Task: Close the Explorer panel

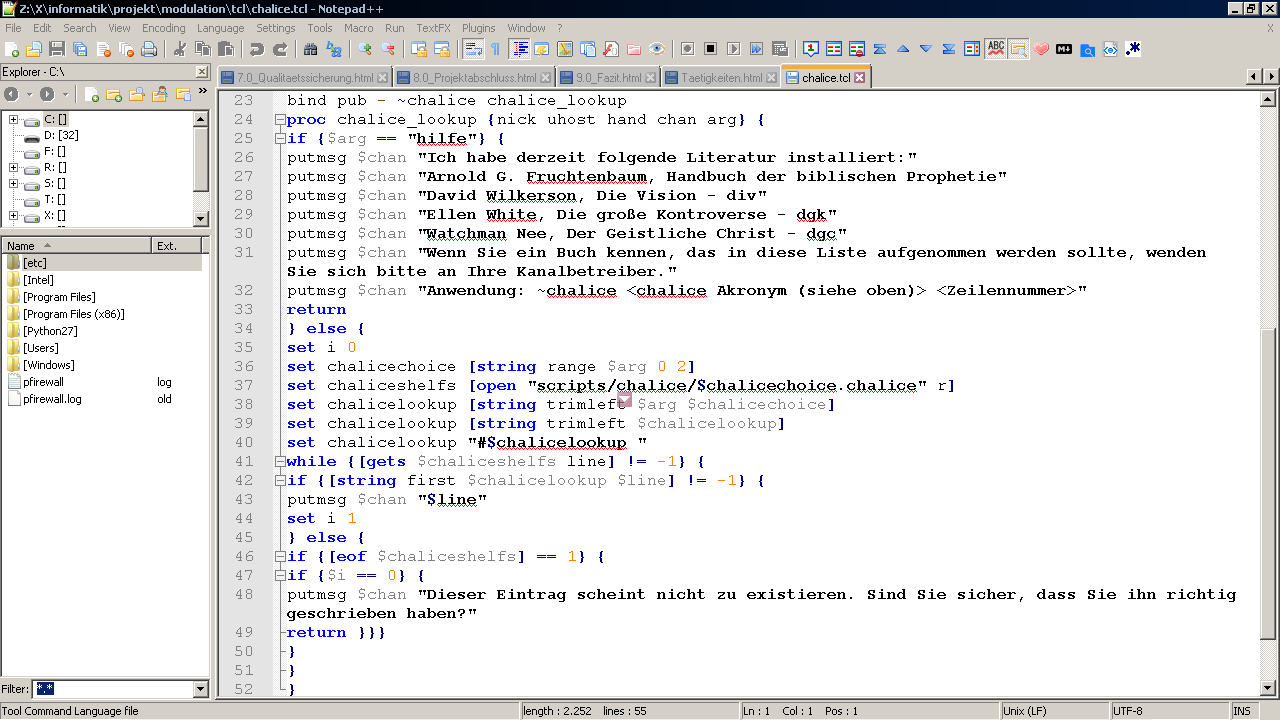Action: [201, 72]
